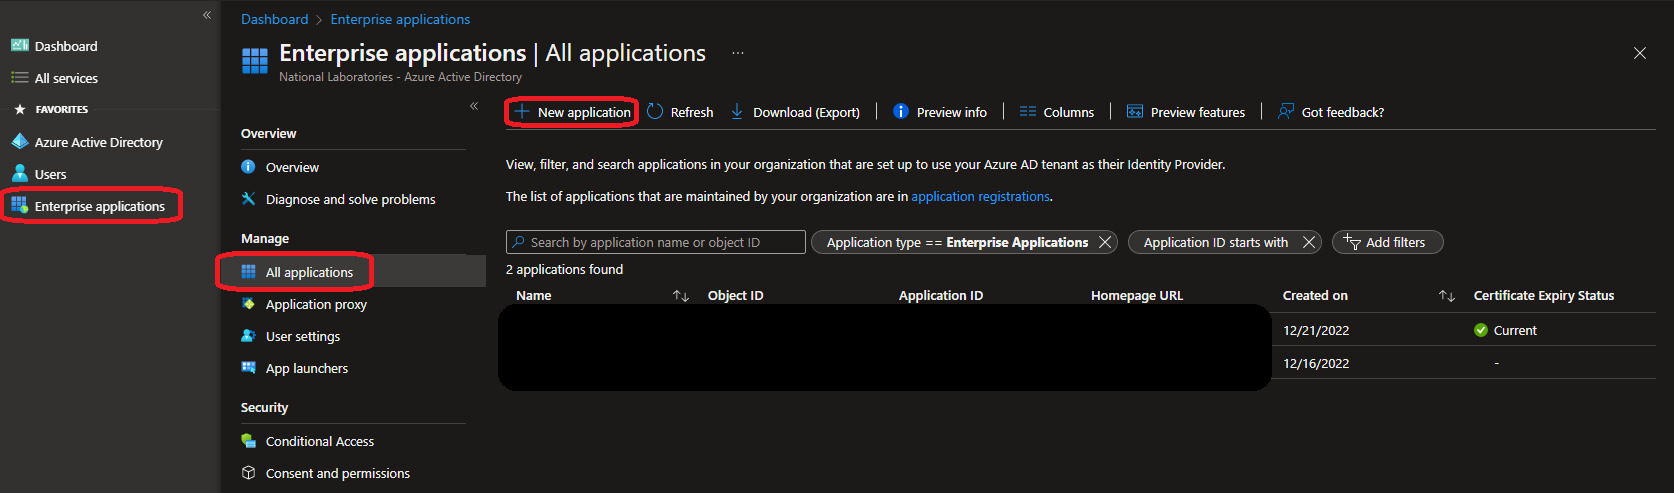Open Preview info
Viewport: 1674px width, 493px height.
point(940,112)
